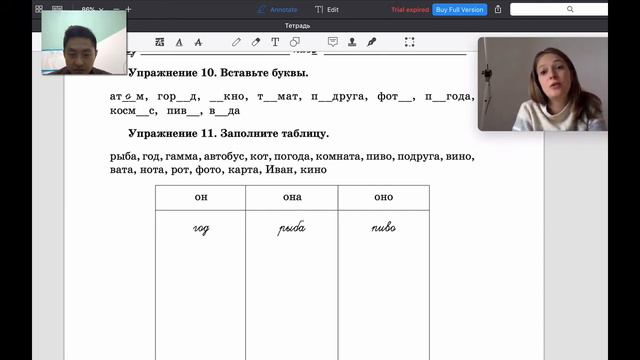Viewport: 640px width, 360px height.
Task: Switch to Edit mode
Action: [327, 9]
